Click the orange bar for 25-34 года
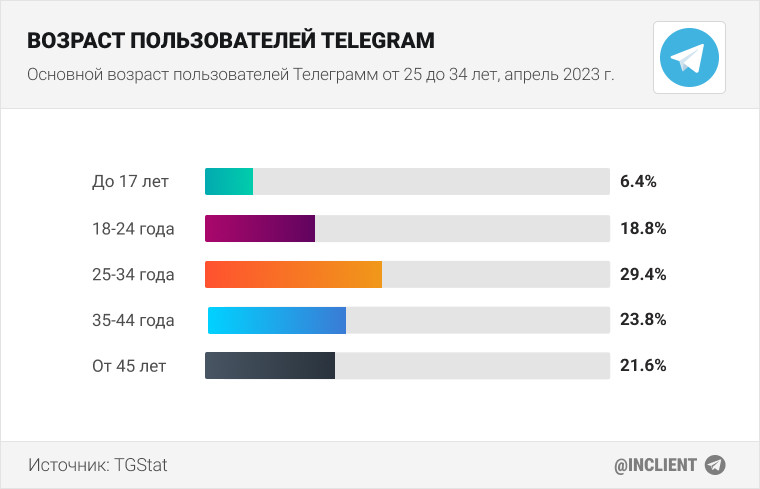 293,274
